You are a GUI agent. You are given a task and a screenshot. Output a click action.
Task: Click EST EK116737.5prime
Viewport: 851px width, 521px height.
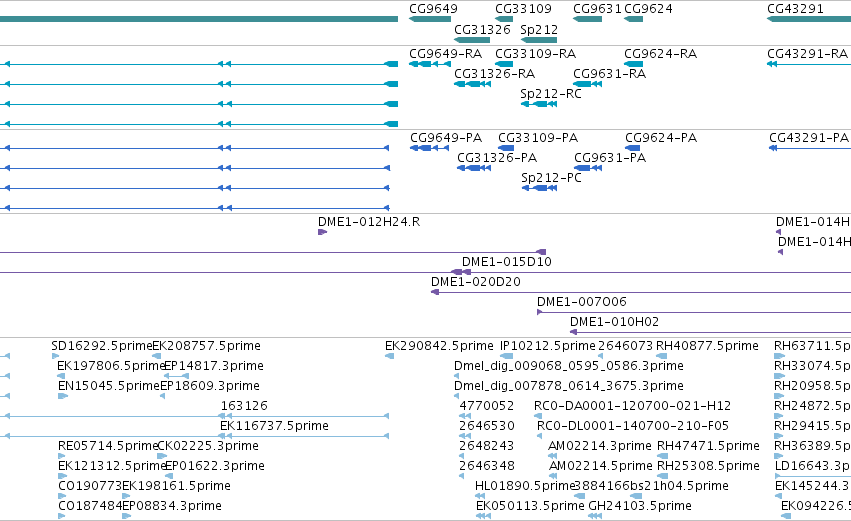274,426
